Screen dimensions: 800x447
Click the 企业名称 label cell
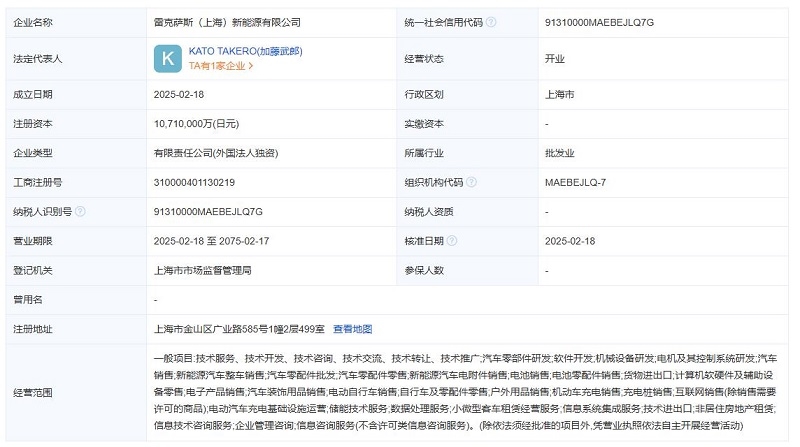tap(76, 22)
